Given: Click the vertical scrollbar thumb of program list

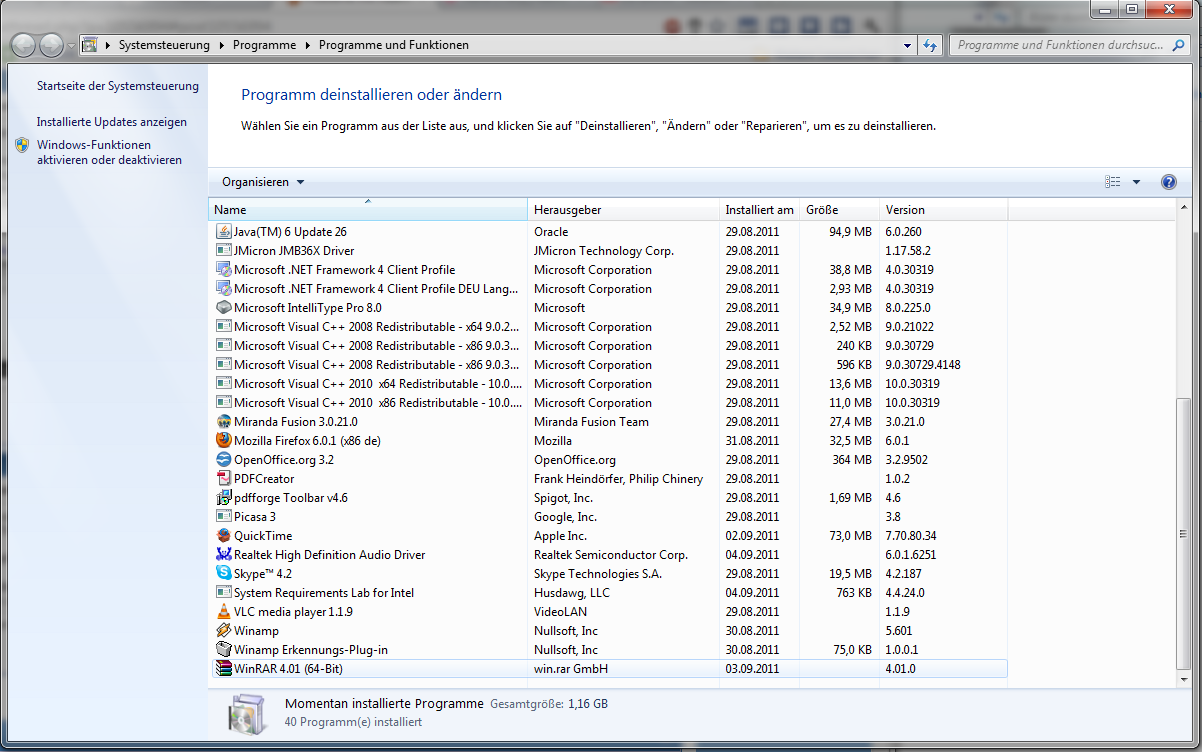Looking at the screenshot, I should 1185,532.
